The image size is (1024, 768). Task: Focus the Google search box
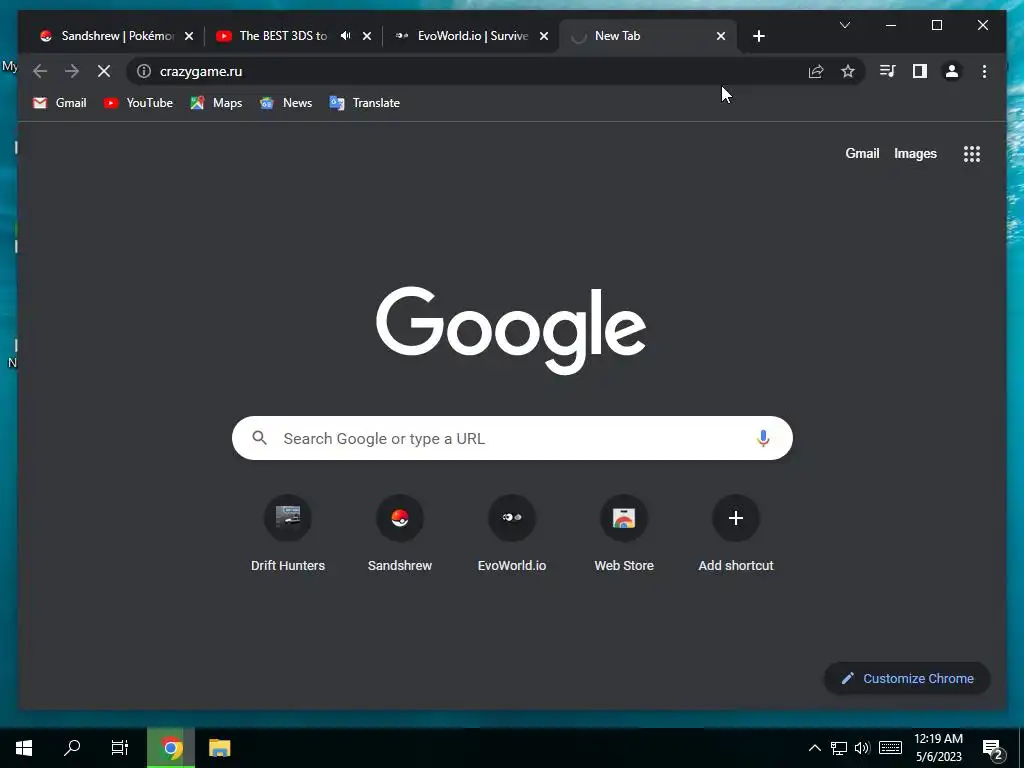click(512, 438)
